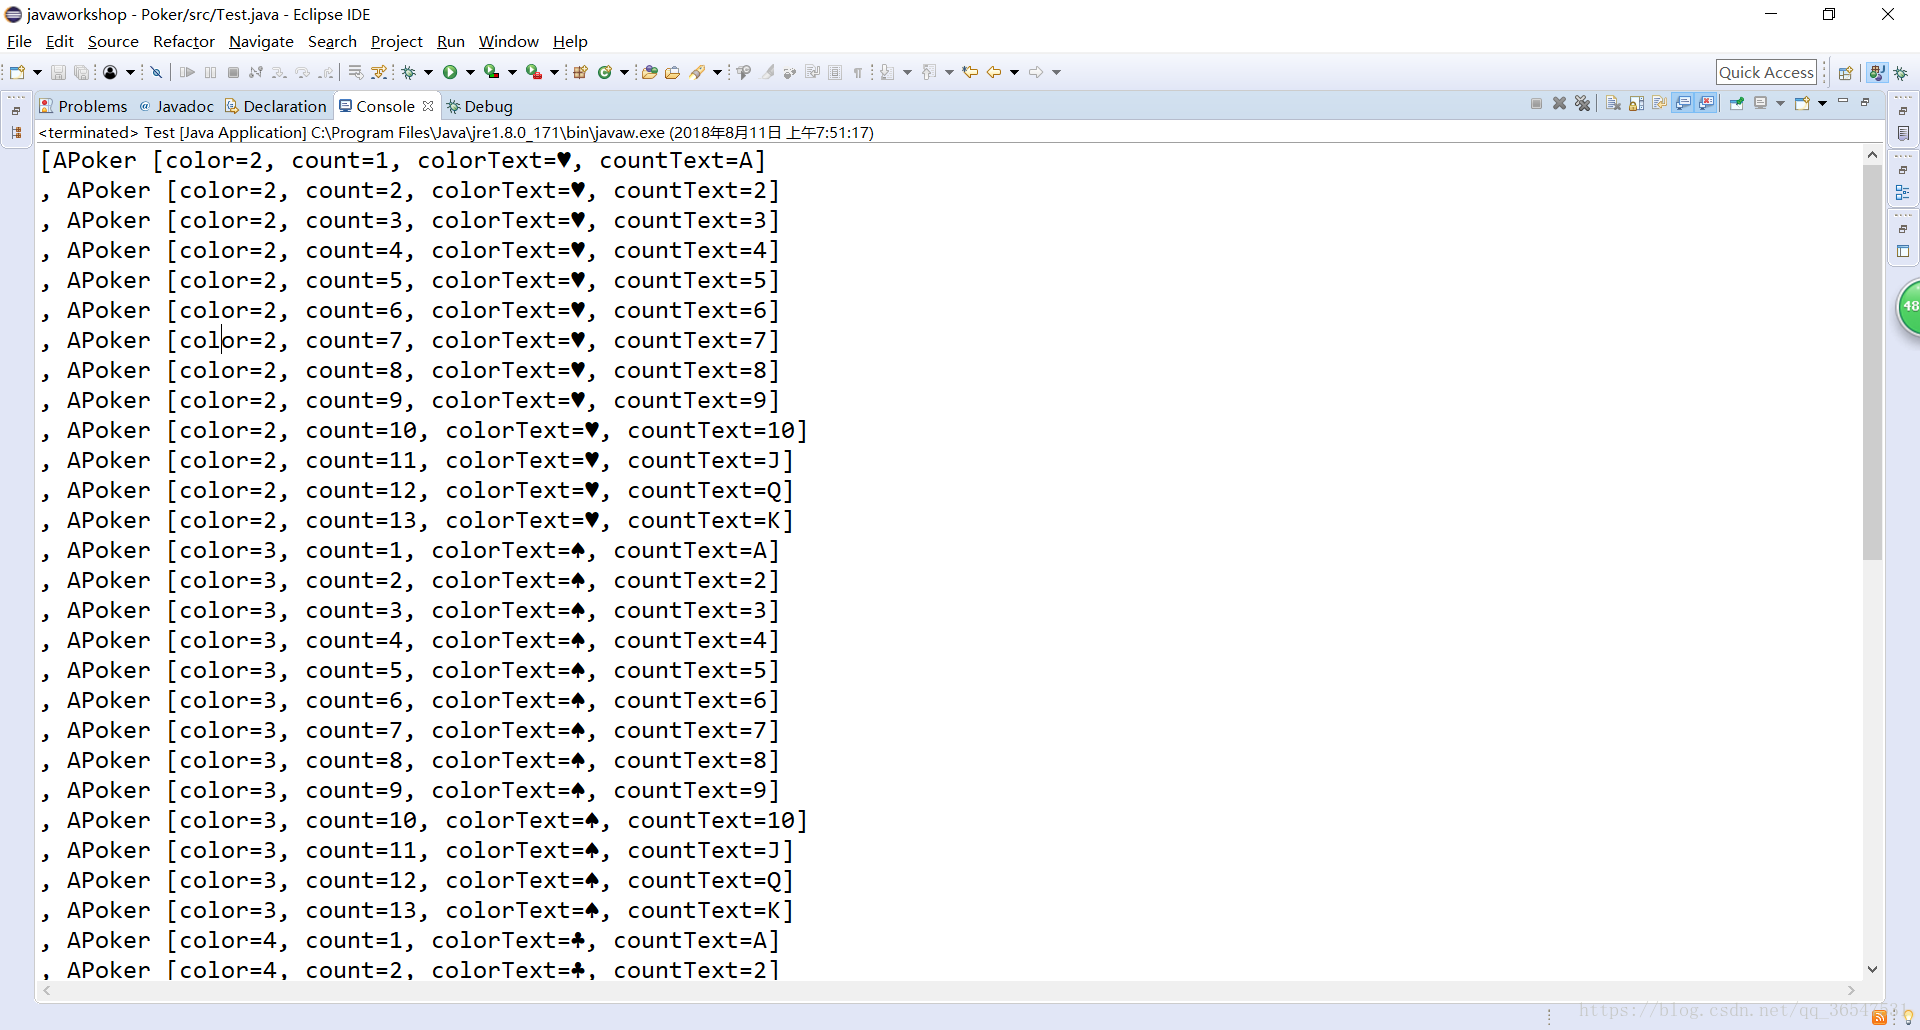Open the Run configurations dropdown arrow
This screenshot has width=1920, height=1030.
[470, 72]
